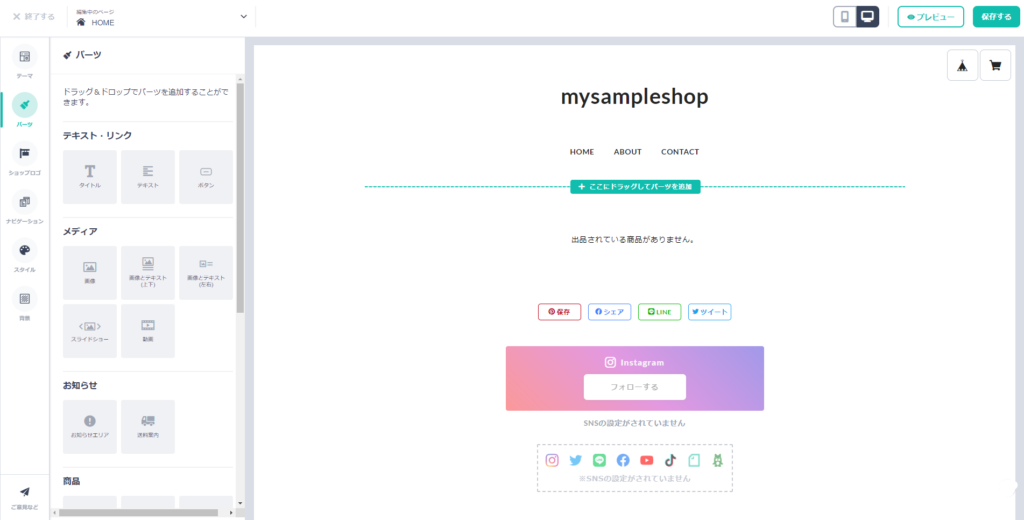This screenshot has height=520, width=1024.
Task: Open the スタイル palette icon
Action: [x=24, y=255]
